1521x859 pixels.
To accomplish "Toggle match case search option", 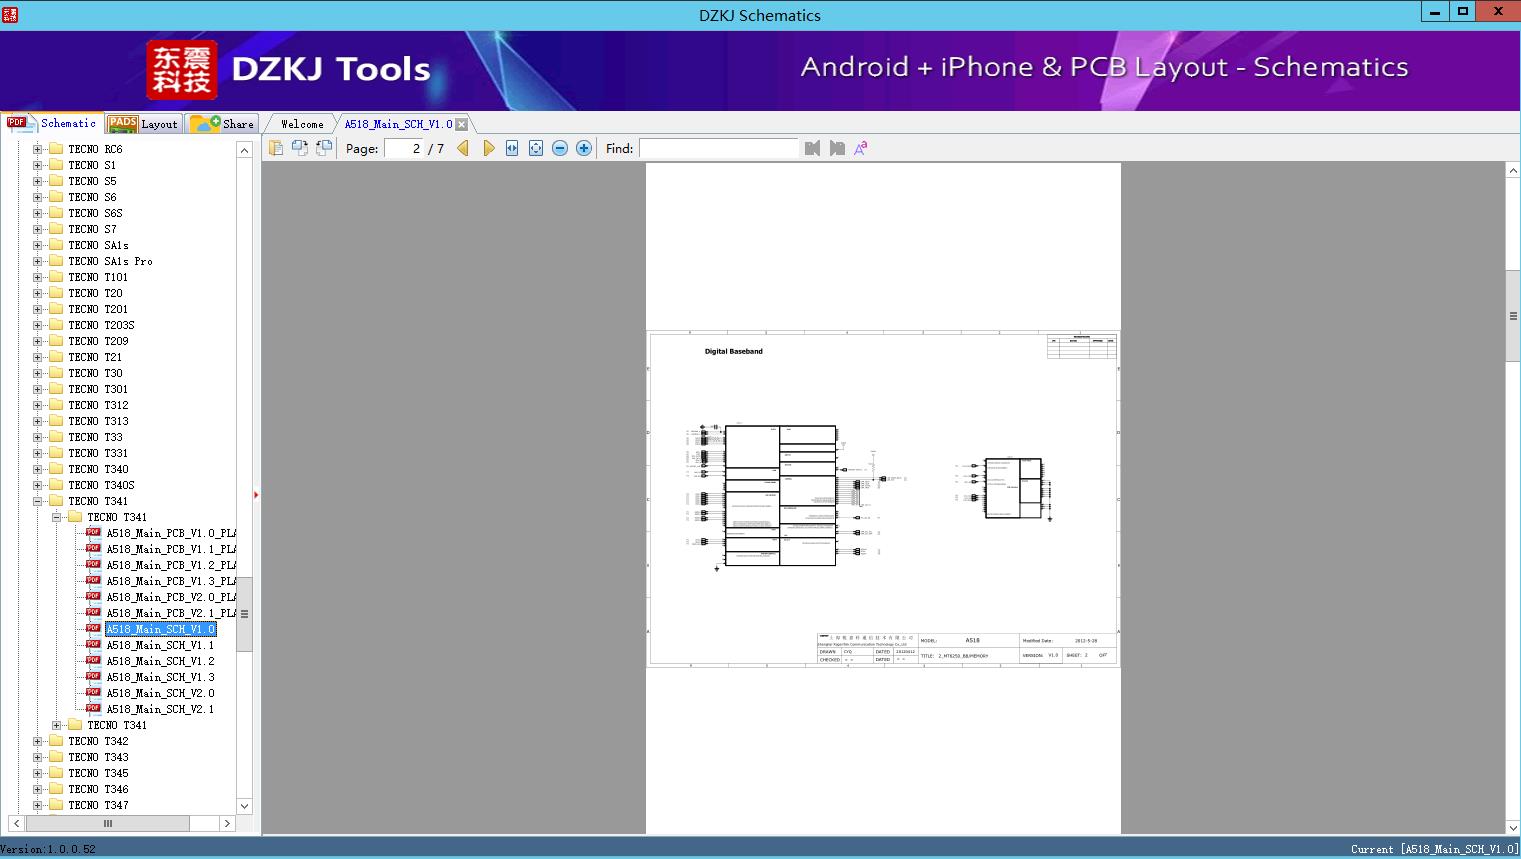I will click(x=861, y=148).
